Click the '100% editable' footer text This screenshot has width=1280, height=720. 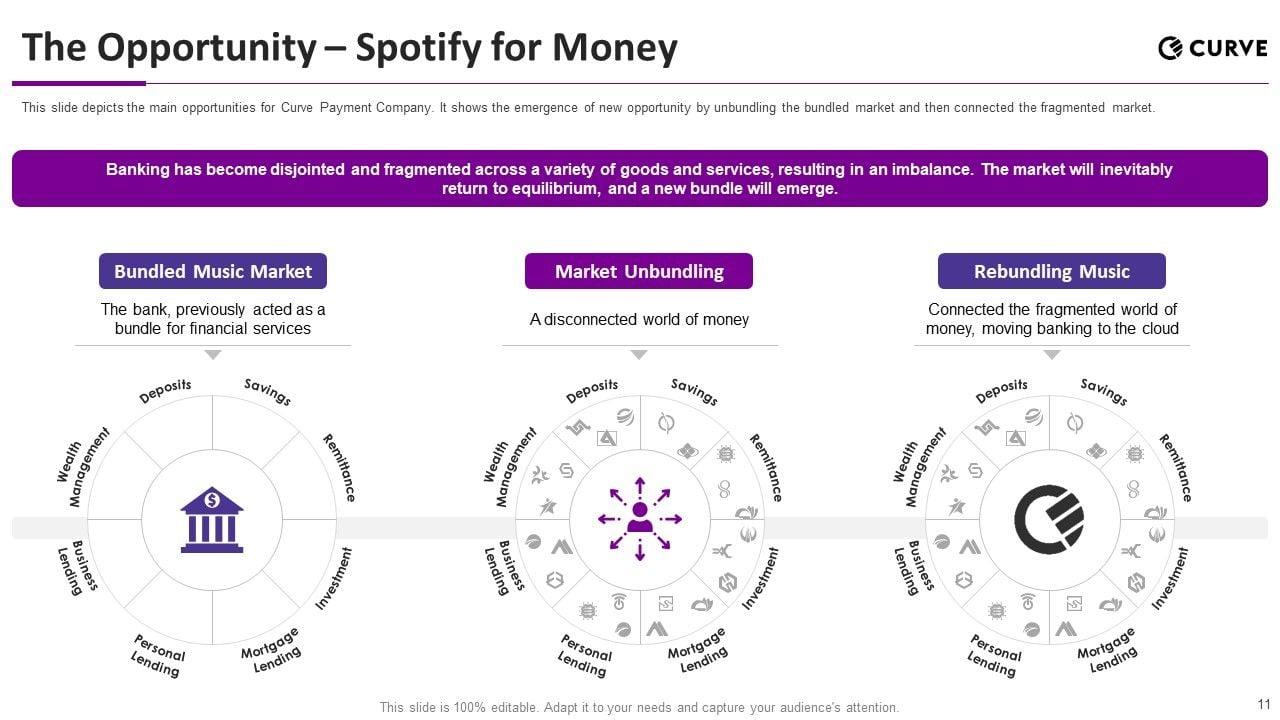[639, 707]
